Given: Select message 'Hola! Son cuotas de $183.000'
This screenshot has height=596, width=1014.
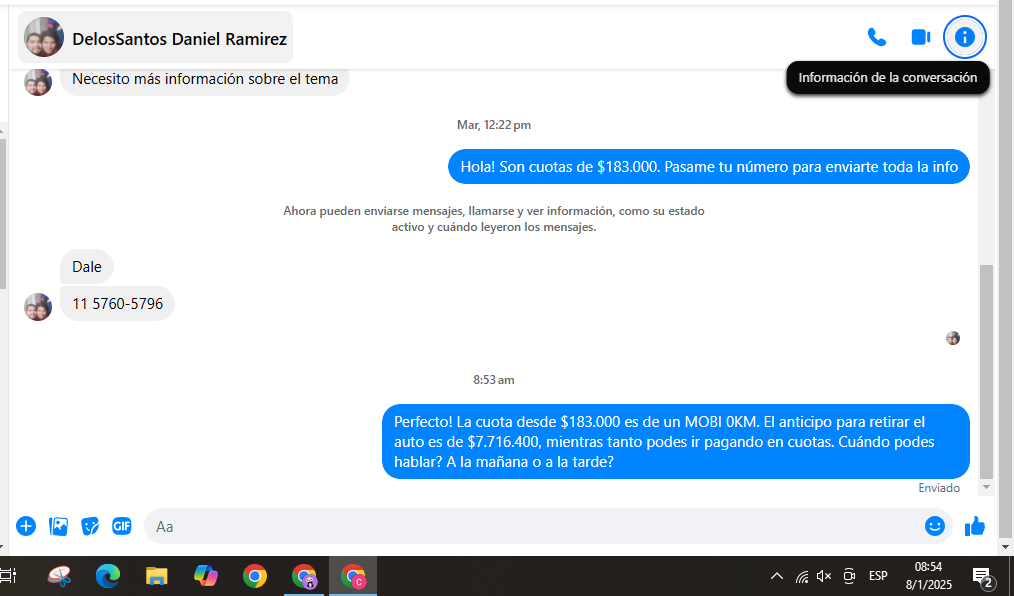Looking at the screenshot, I should pos(709,167).
